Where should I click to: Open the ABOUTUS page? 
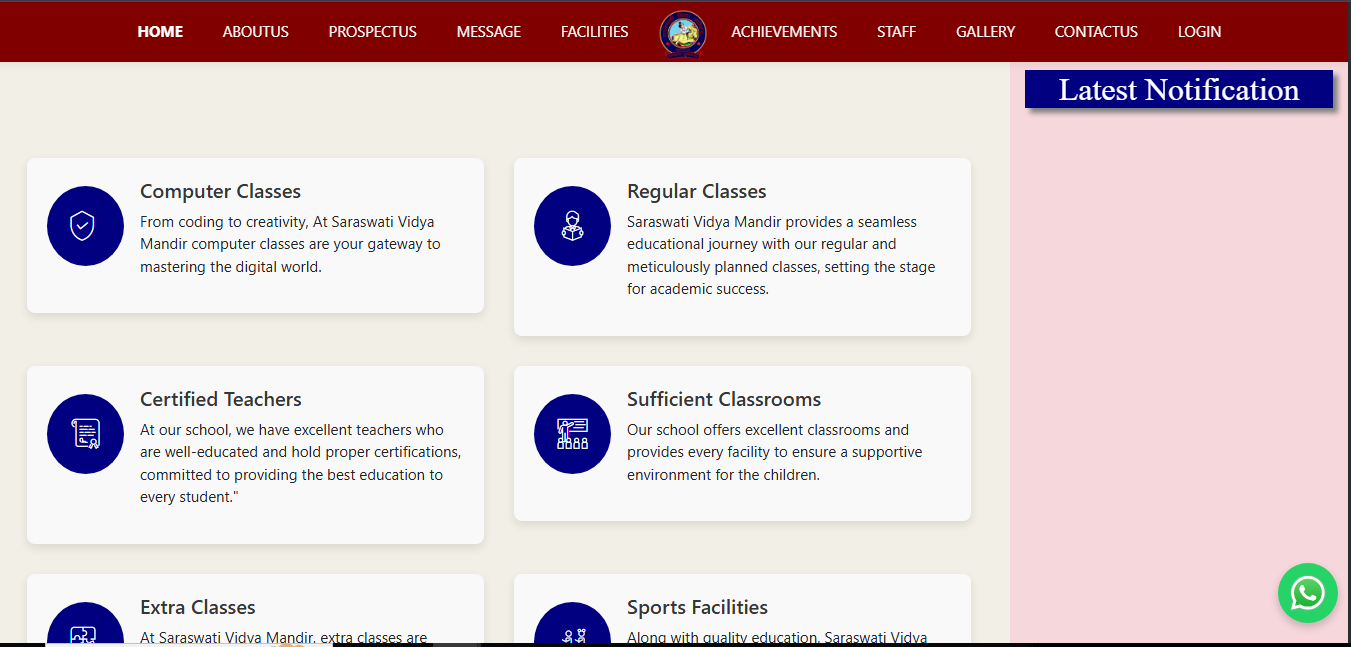click(x=256, y=32)
